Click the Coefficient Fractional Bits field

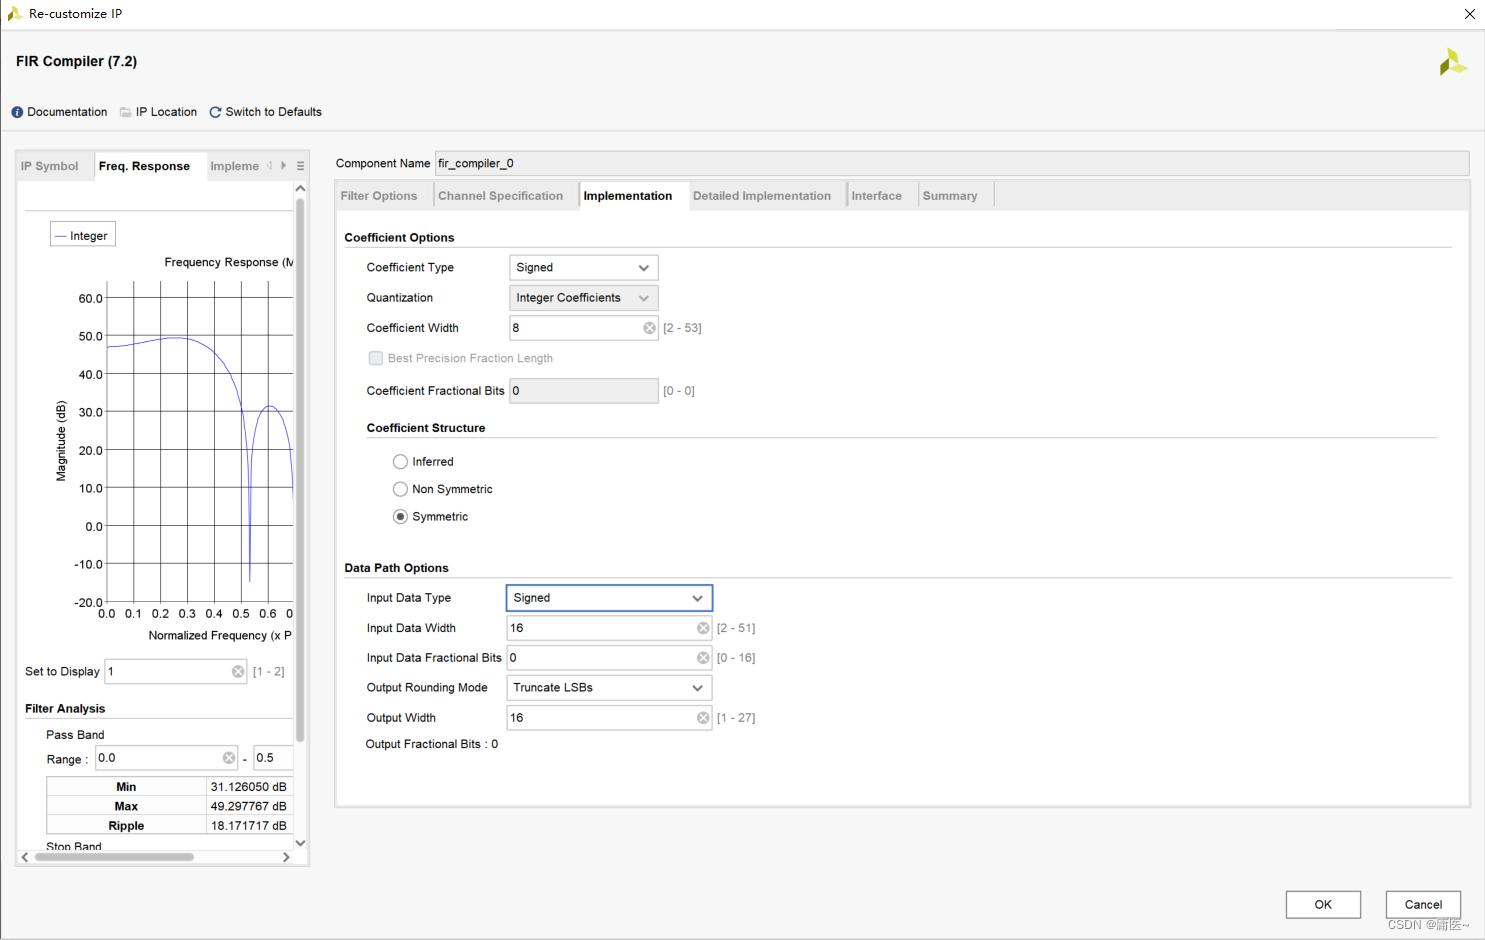(584, 391)
